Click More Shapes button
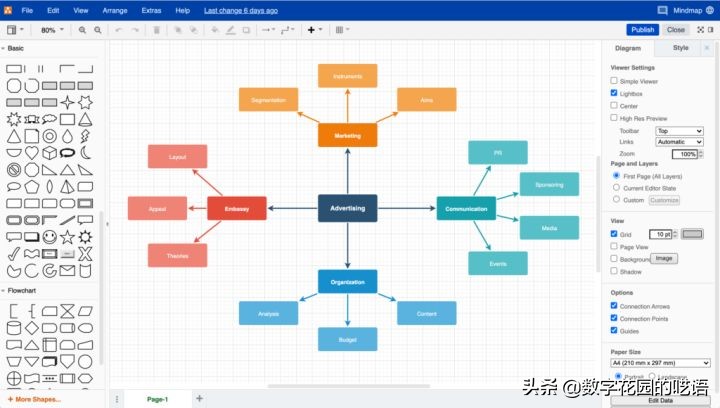This screenshot has height=408, width=720. pos(34,399)
